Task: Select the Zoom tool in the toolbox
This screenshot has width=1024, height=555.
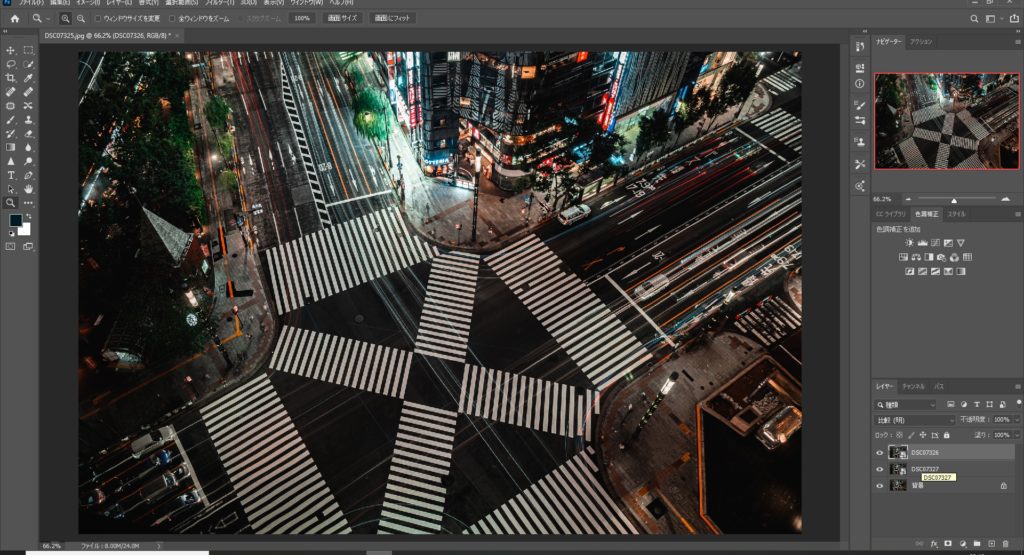Action: 10,202
